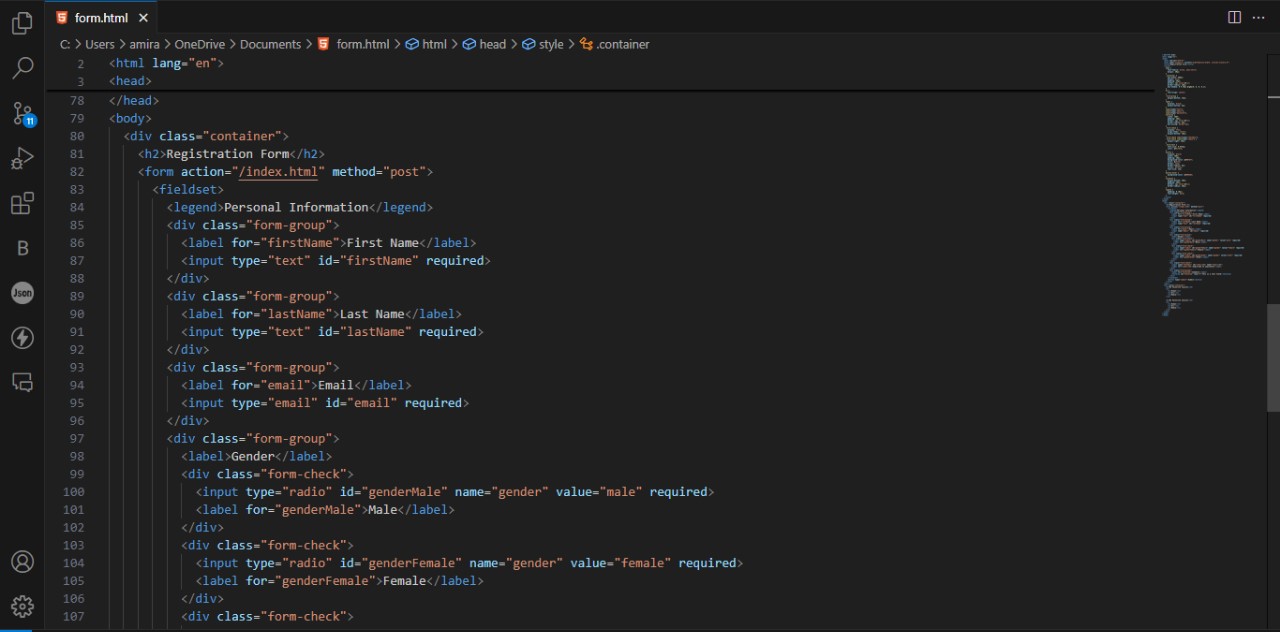Close the form.html tab
Viewport: 1280px width, 632px height.
click(x=143, y=18)
